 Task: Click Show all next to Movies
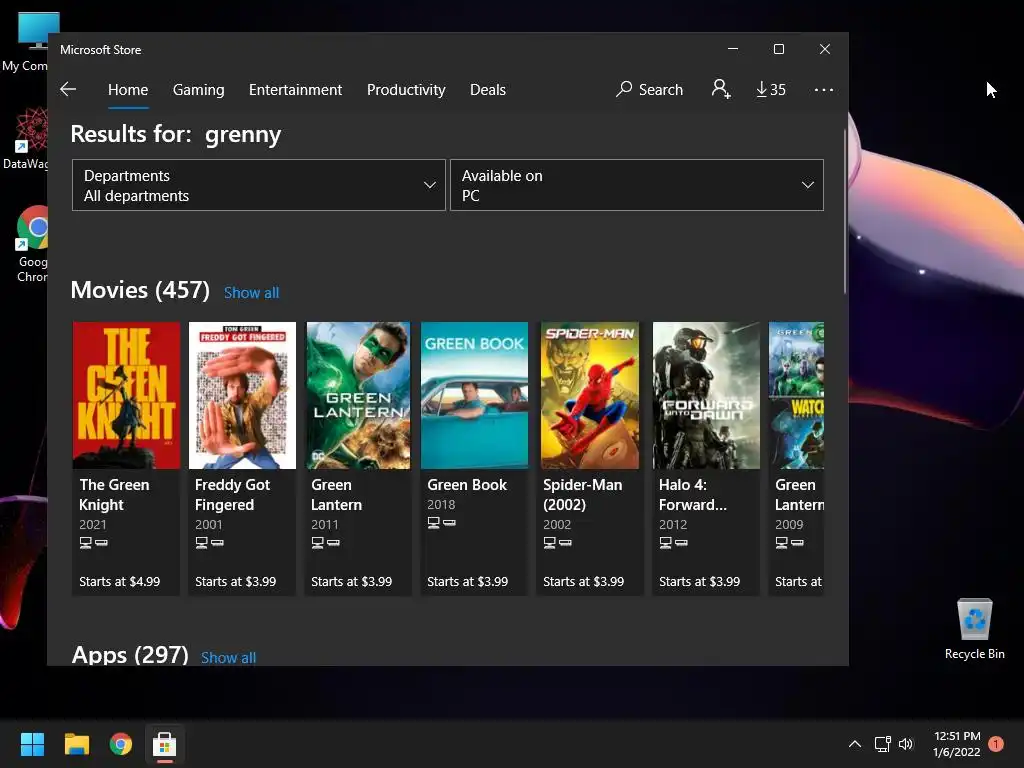coord(251,293)
